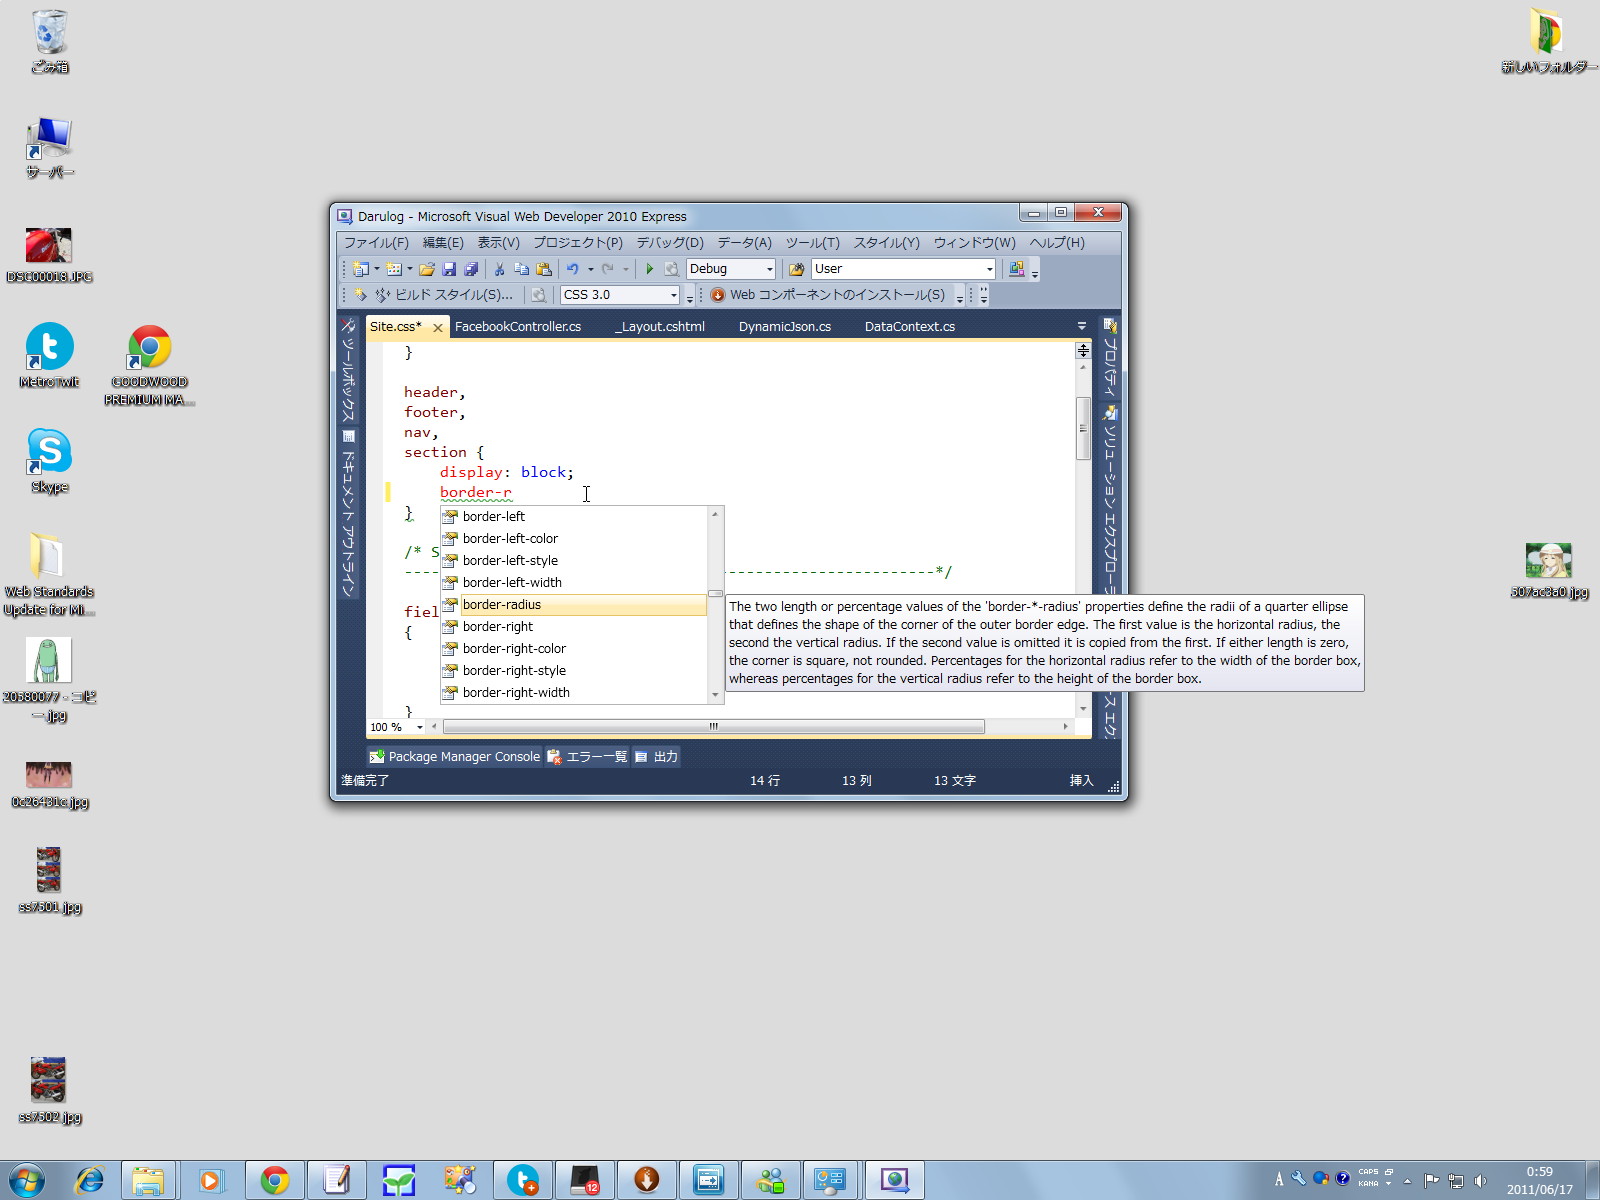Click Web コンポーネントのインストール(S) button
Viewport: 1600px width, 1200px height.
coord(828,295)
